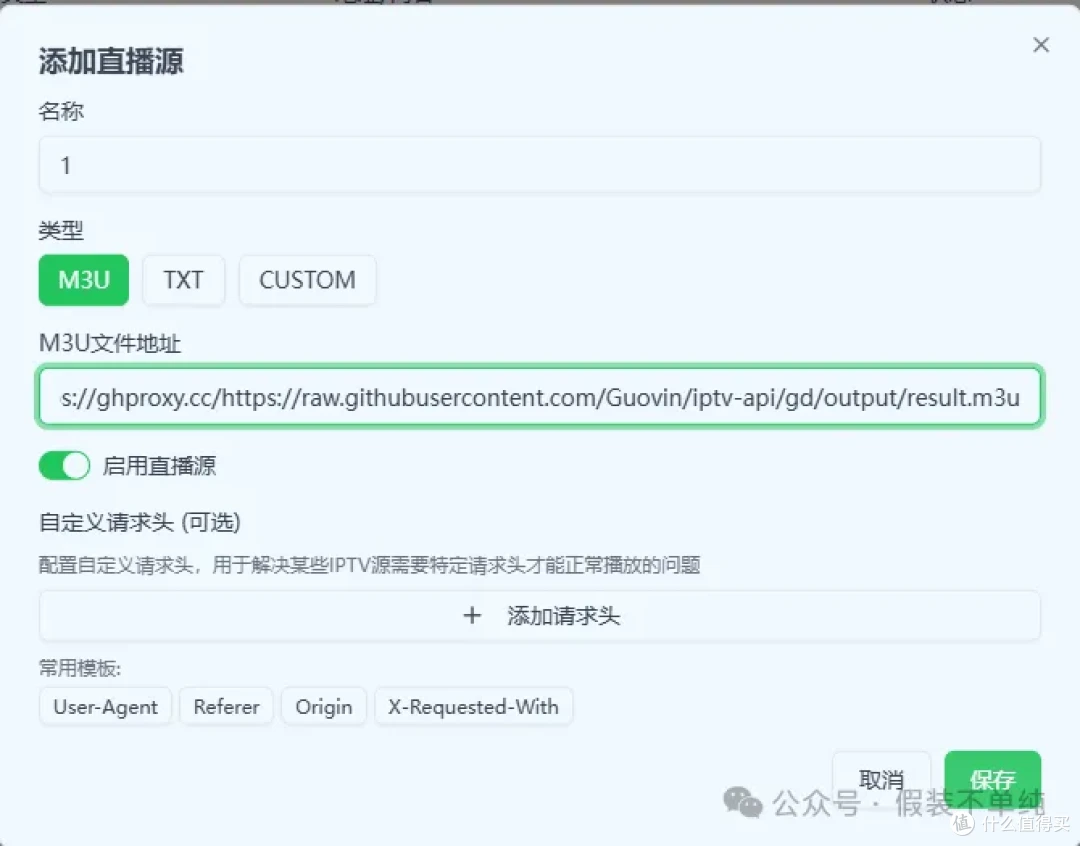Insert the Origin header template
The height and width of the screenshot is (846, 1080).
(x=324, y=707)
